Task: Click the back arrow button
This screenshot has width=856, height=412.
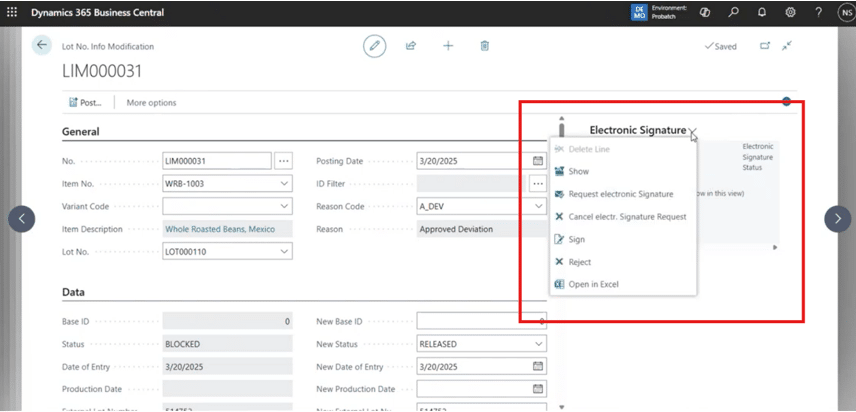Action: 42,45
